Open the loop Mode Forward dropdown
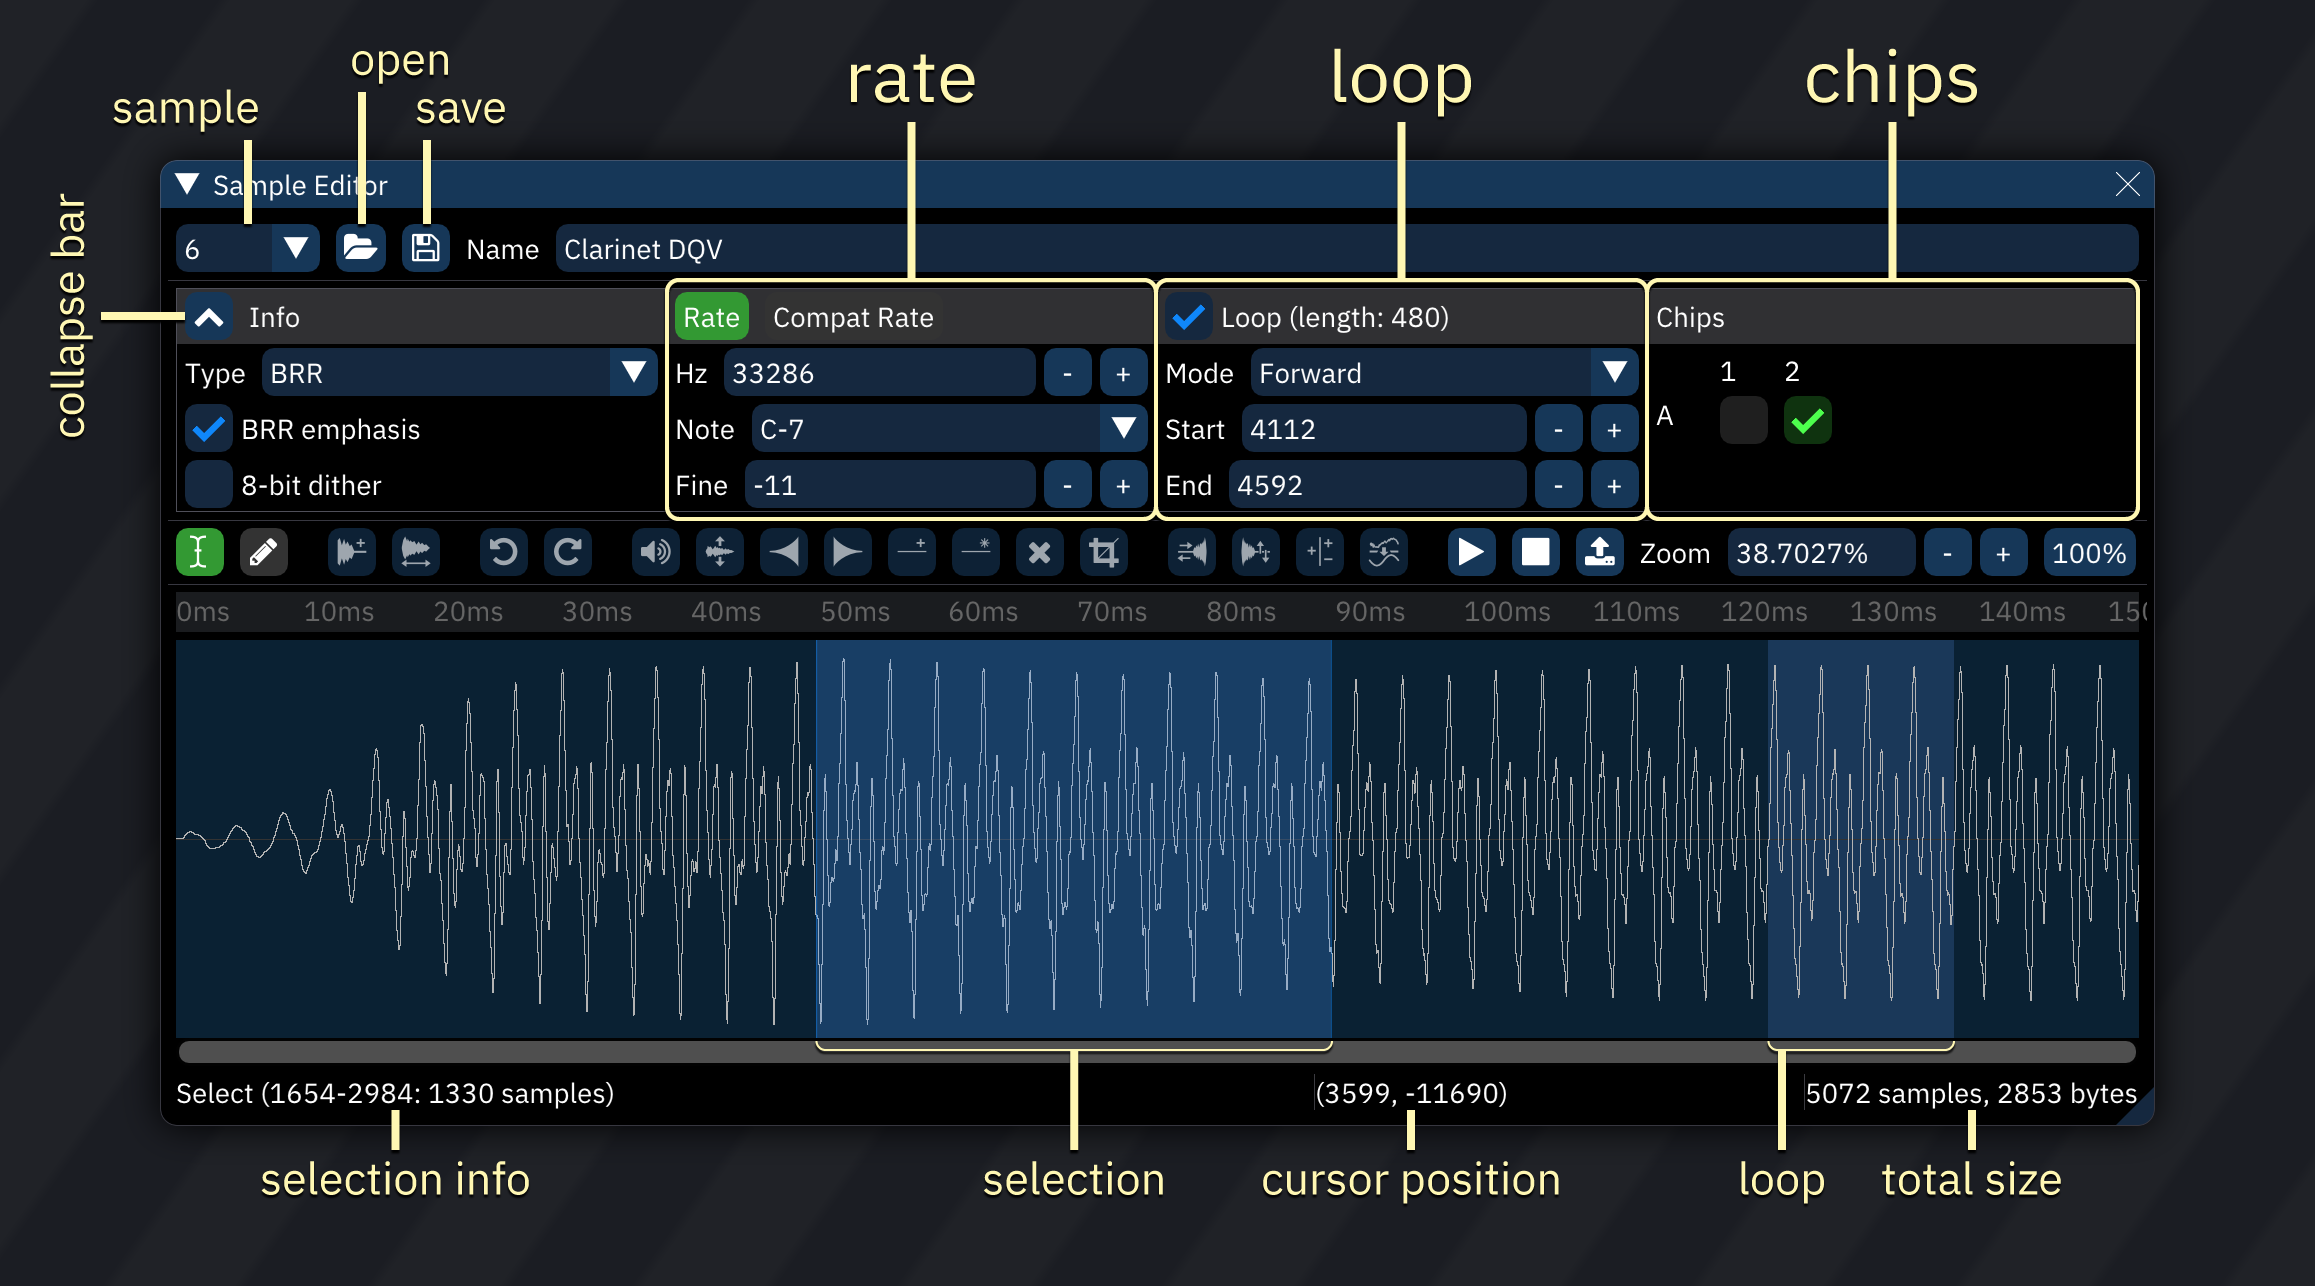 coord(1443,373)
